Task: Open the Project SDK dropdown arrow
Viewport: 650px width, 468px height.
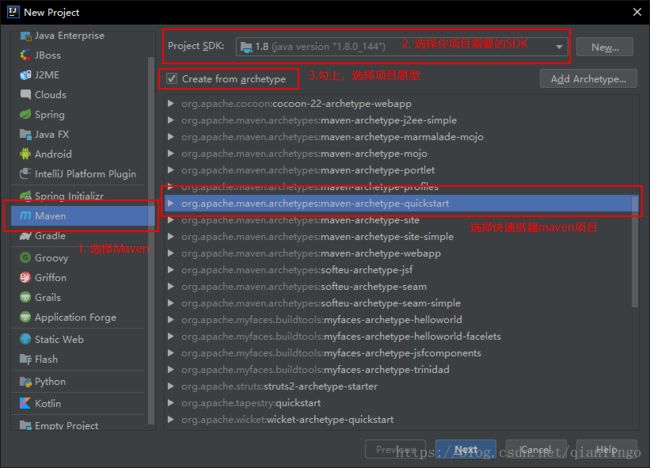Action: (559, 47)
